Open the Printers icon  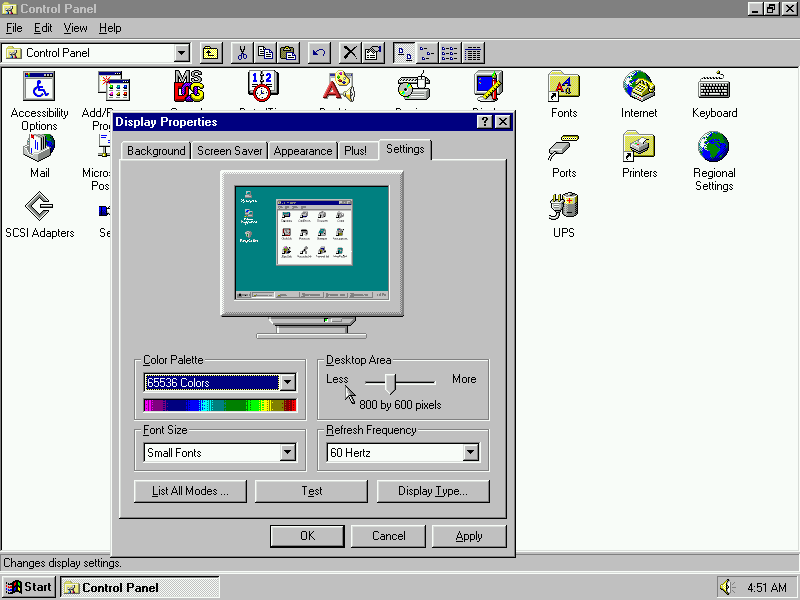(x=639, y=148)
